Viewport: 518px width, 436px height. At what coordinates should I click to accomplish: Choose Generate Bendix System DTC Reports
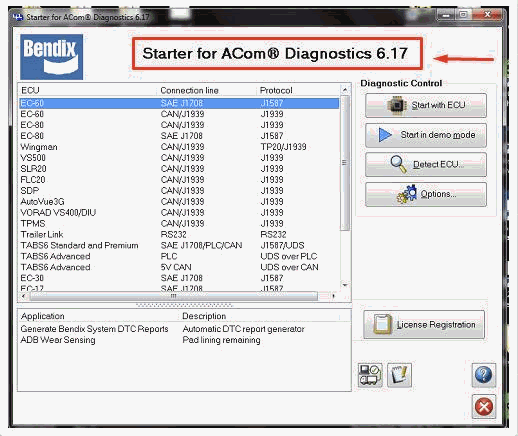point(94,329)
